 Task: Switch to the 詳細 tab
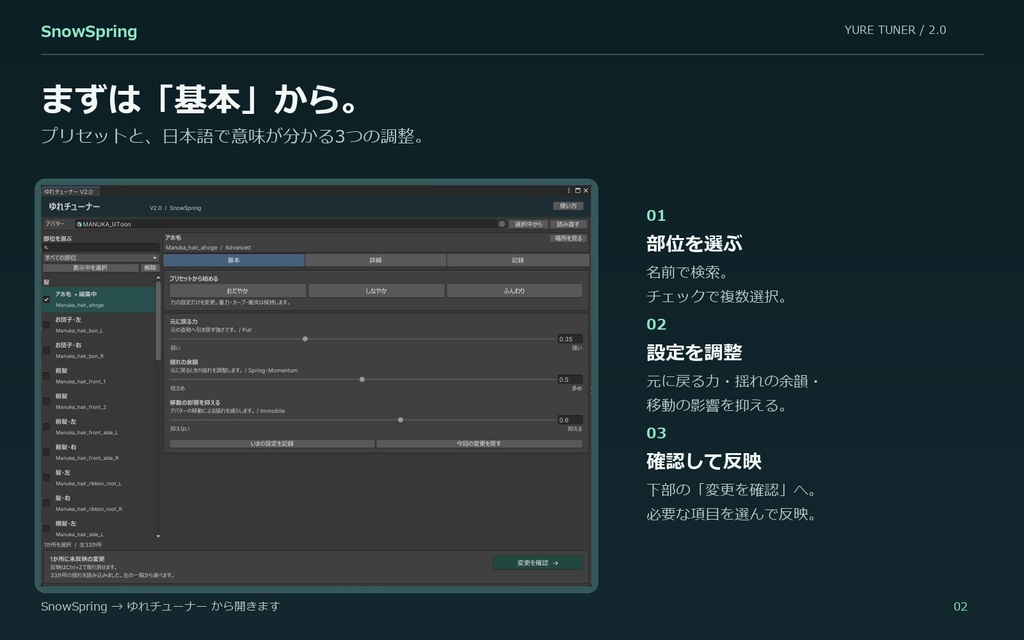tap(376, 260)
